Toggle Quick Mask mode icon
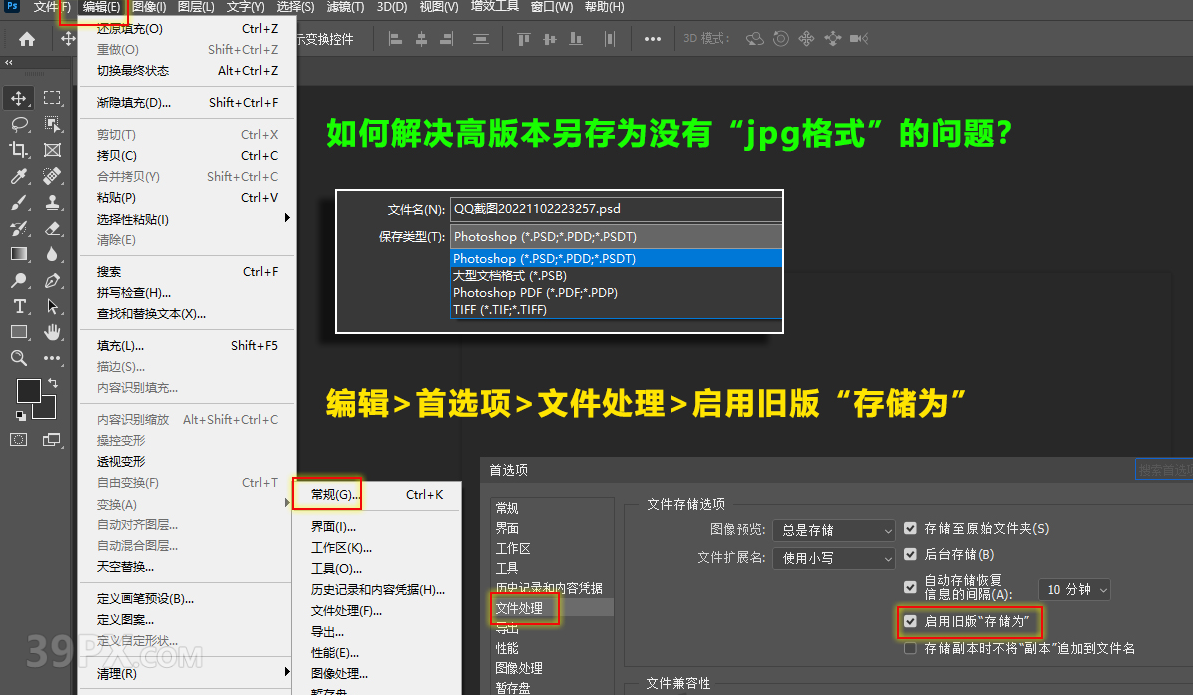This screenshot has height=695, width=1193. point(19,439)
